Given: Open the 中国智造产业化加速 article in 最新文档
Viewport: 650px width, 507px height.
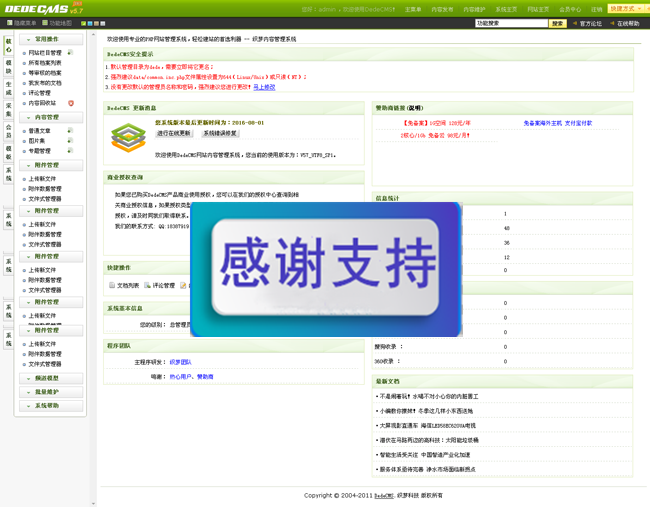Looking at the screenshot, I should pyautogui.click(x=425, y=455).
